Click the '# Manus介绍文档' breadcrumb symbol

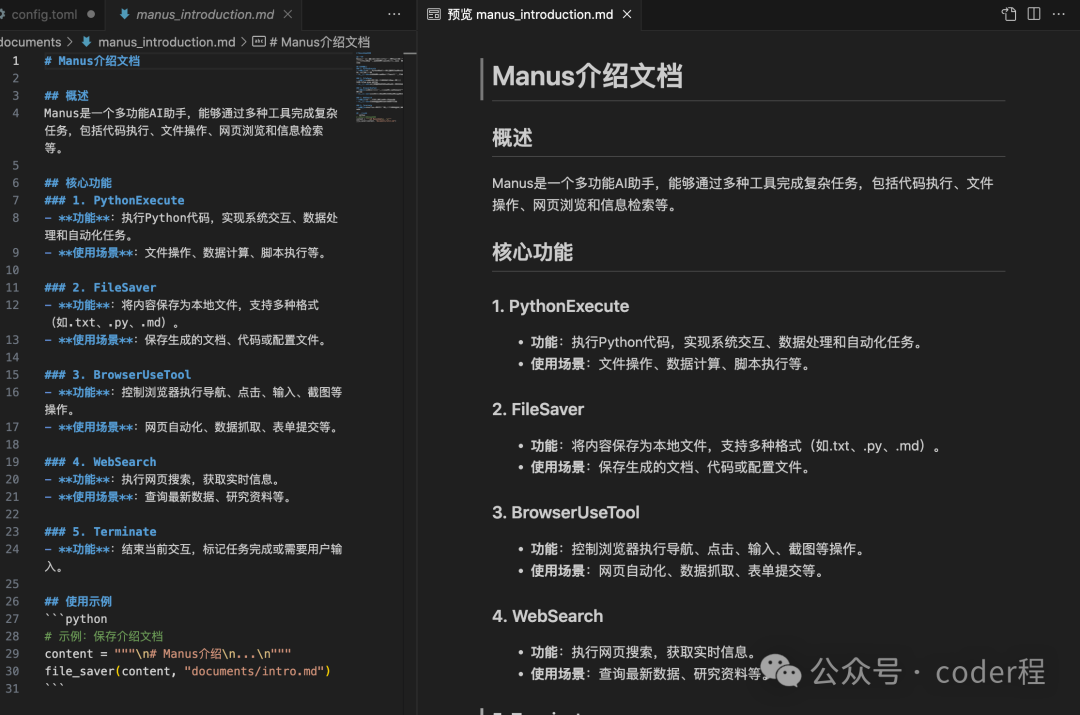click(x=320, y=42)
